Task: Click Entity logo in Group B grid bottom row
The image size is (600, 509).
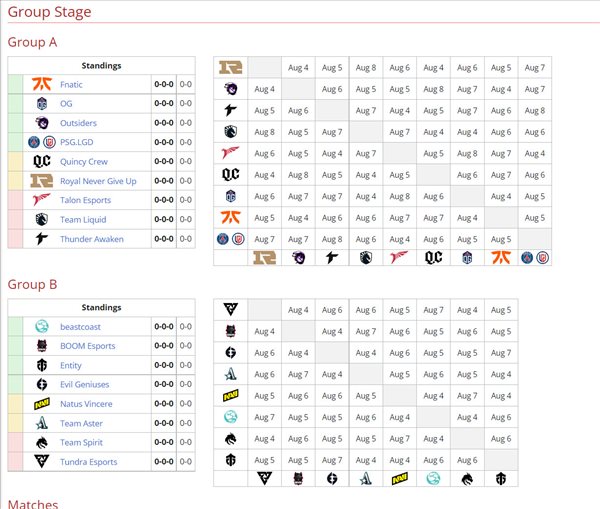Action: click(x=501, y=478)
